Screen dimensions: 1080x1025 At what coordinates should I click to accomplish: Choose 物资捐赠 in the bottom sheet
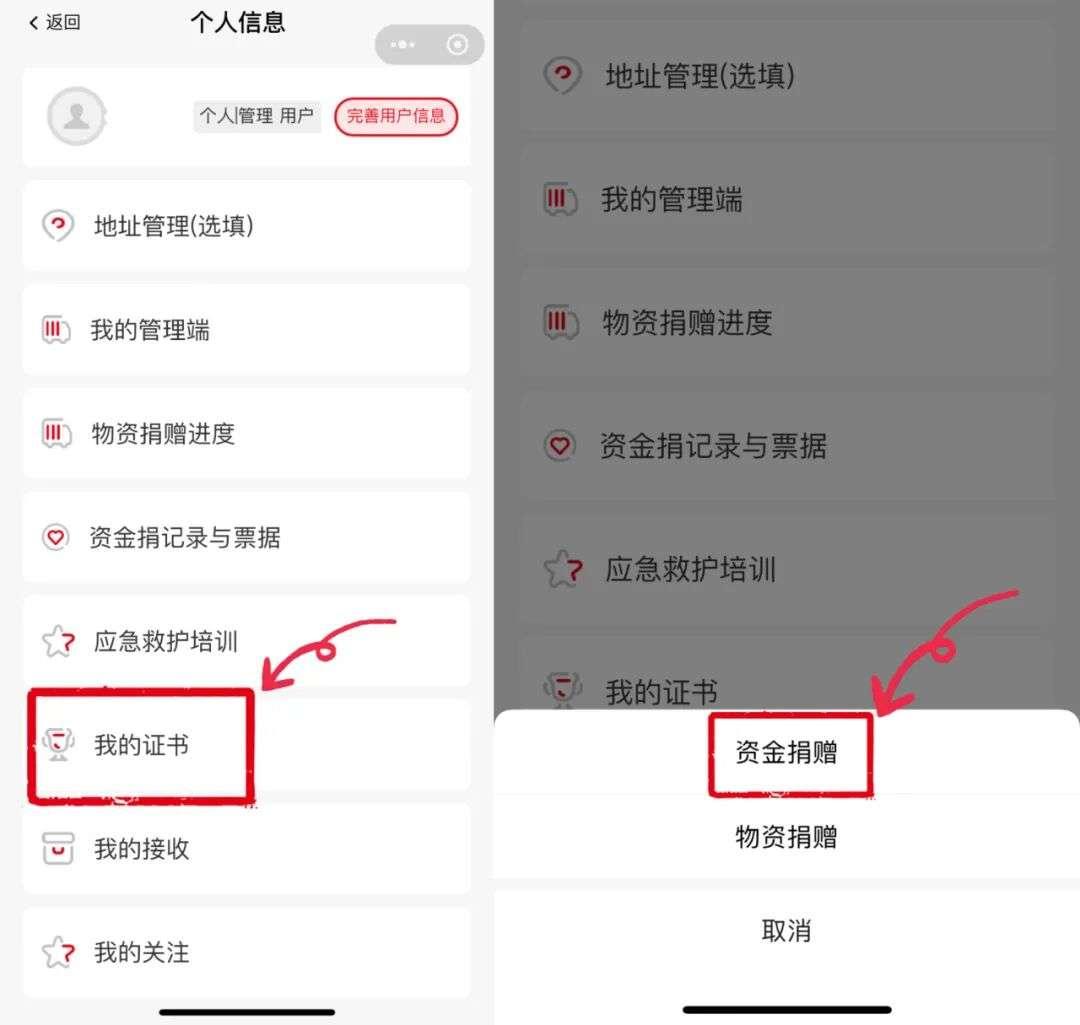point(787,837)
